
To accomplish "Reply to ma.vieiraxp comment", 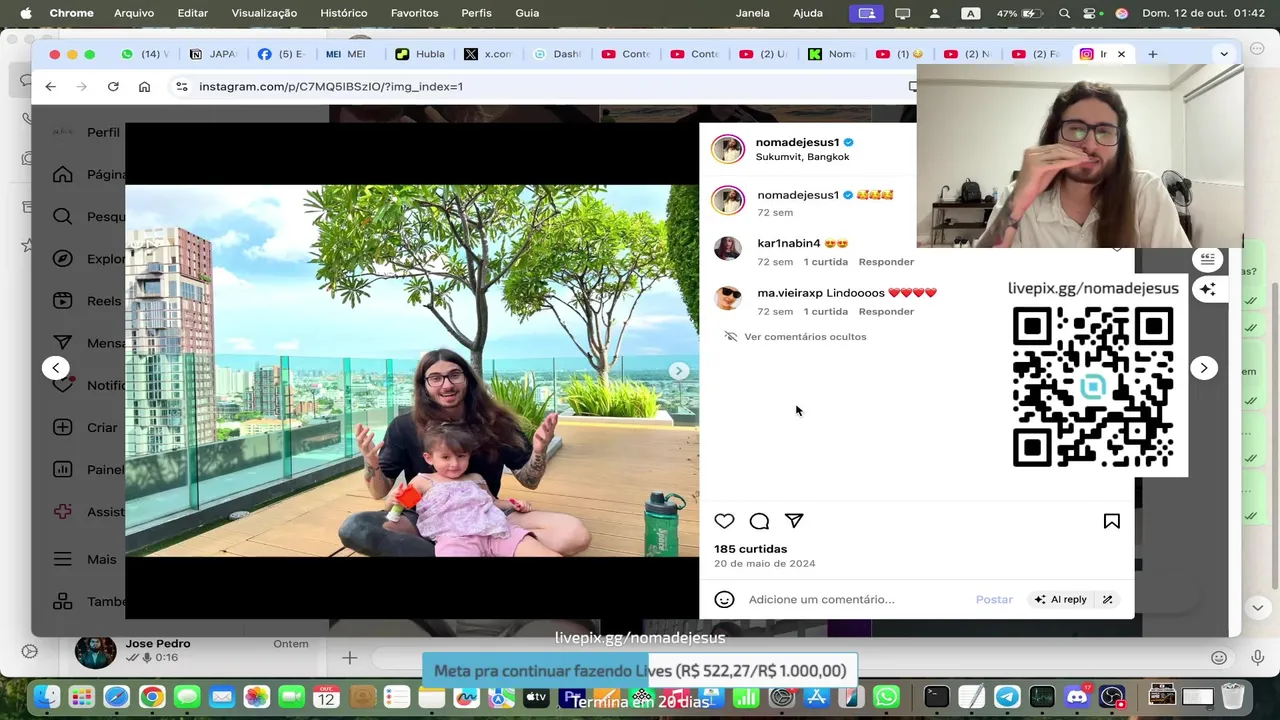I will [886, 312].
